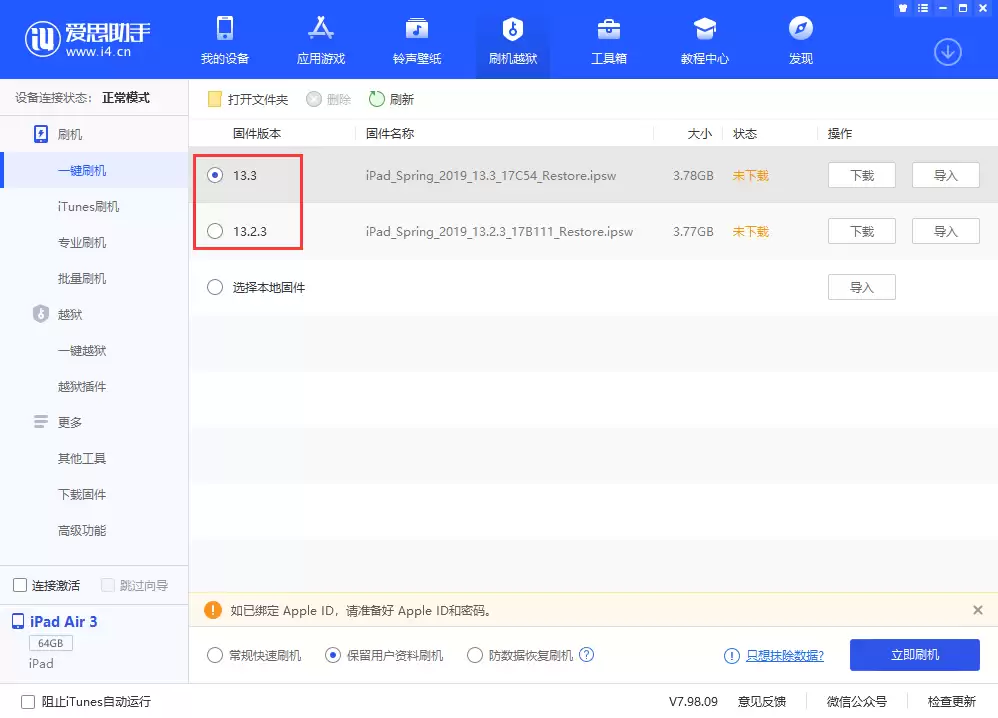Viewport: 998px width, 718px height.
Task: Click the 刷新 refresh icon
Action: point(377,99)
